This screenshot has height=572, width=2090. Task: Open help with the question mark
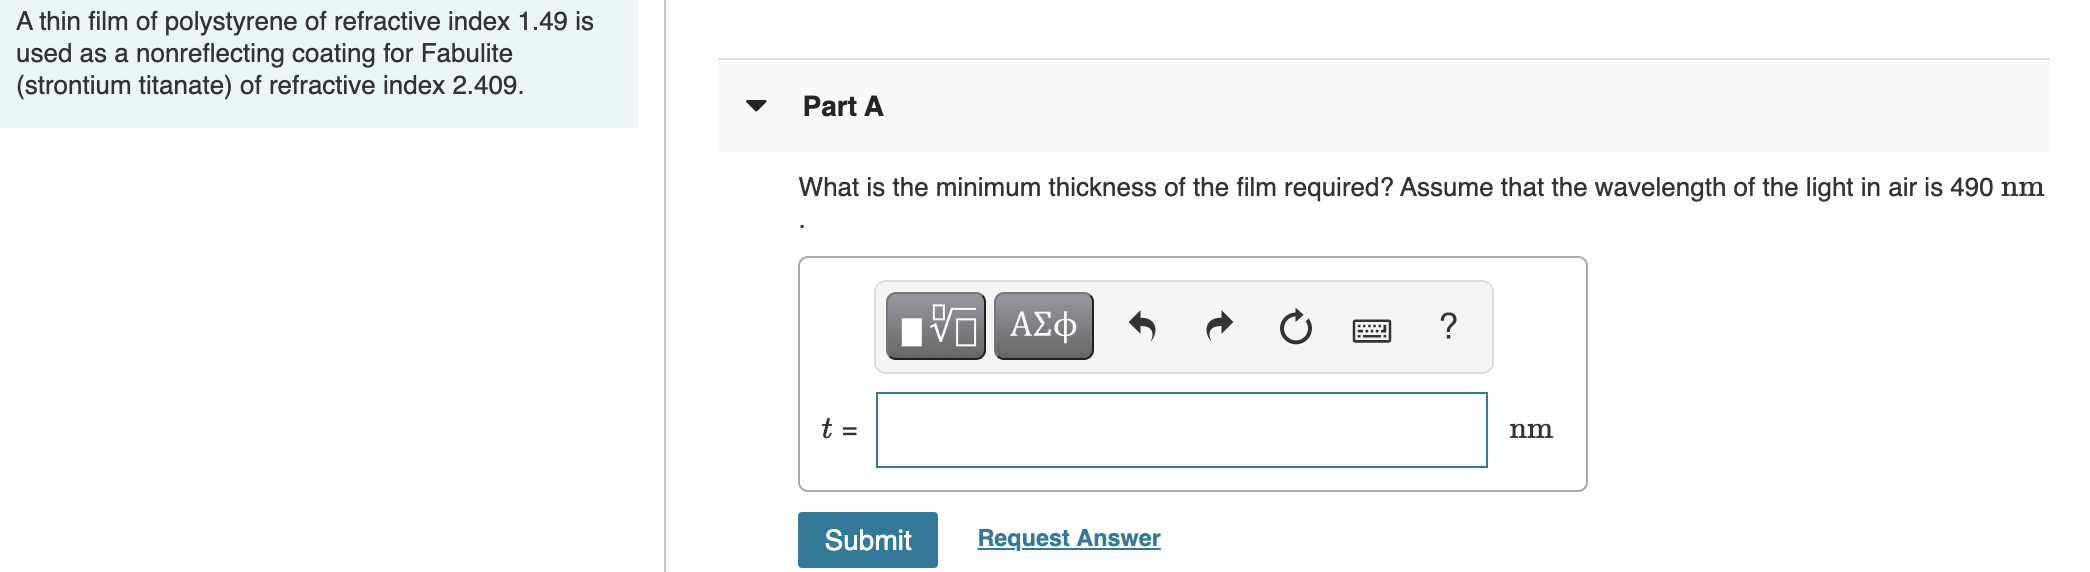1448,326
